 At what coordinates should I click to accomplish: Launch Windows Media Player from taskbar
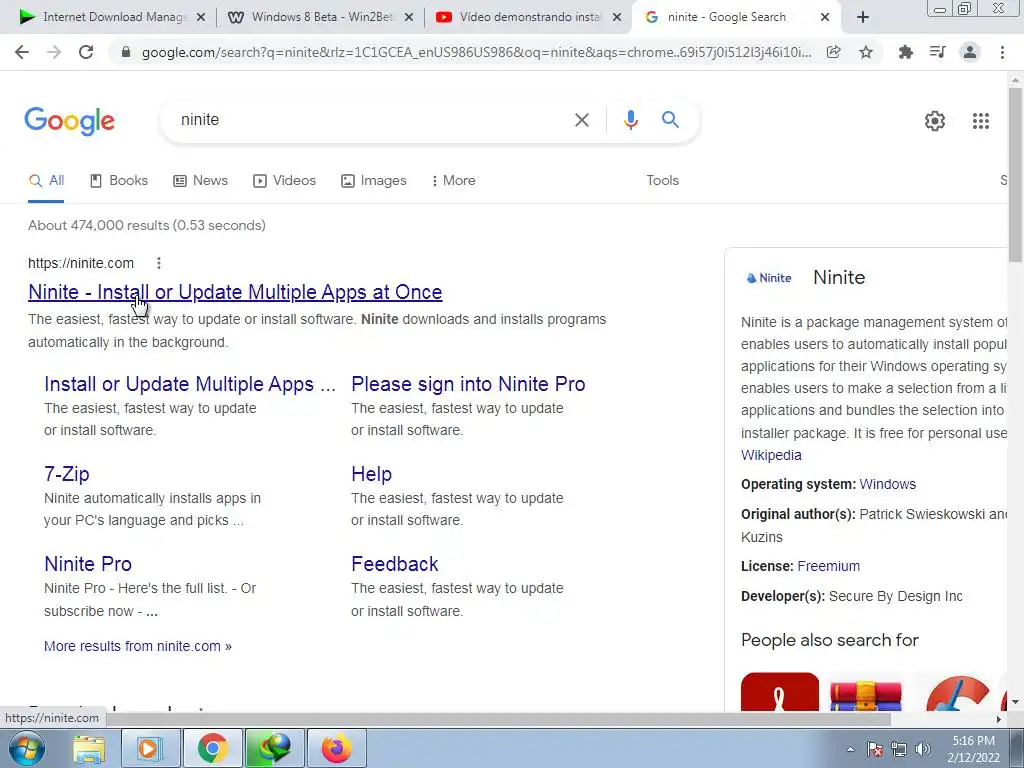150,748
